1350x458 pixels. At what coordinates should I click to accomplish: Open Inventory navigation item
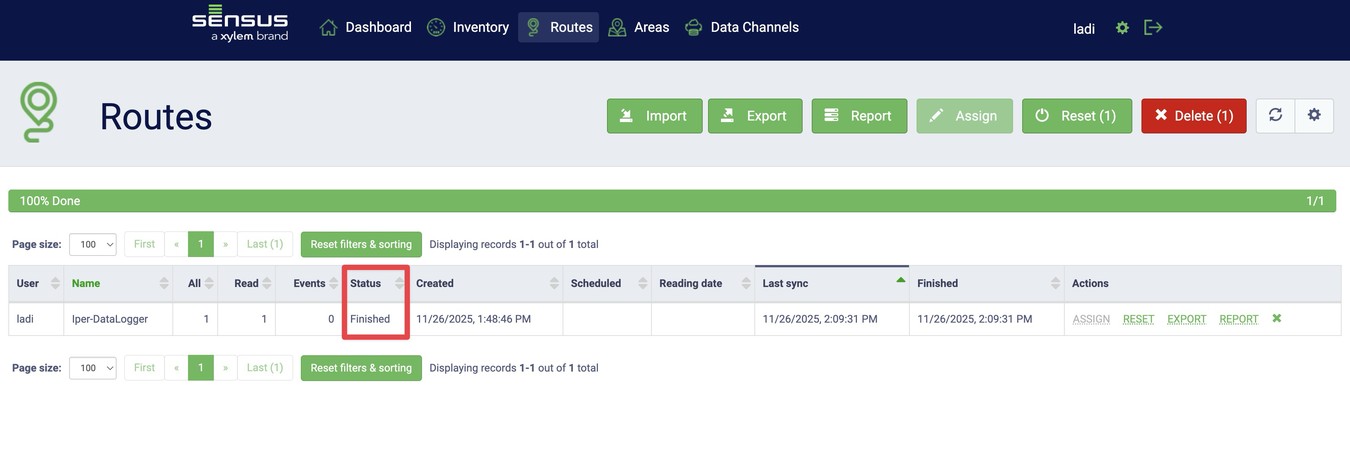tap(468, 28)
